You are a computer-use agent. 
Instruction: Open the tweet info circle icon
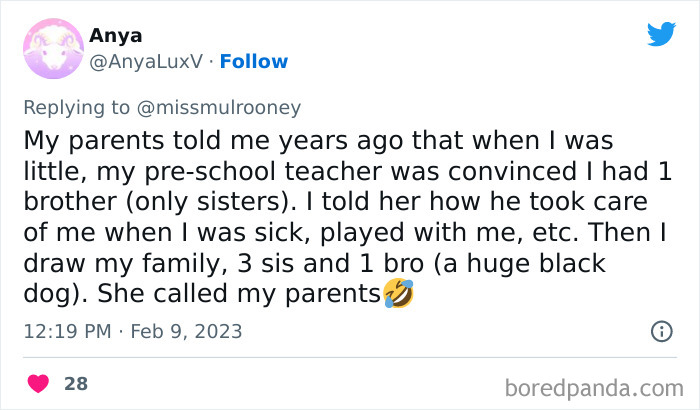661,331
